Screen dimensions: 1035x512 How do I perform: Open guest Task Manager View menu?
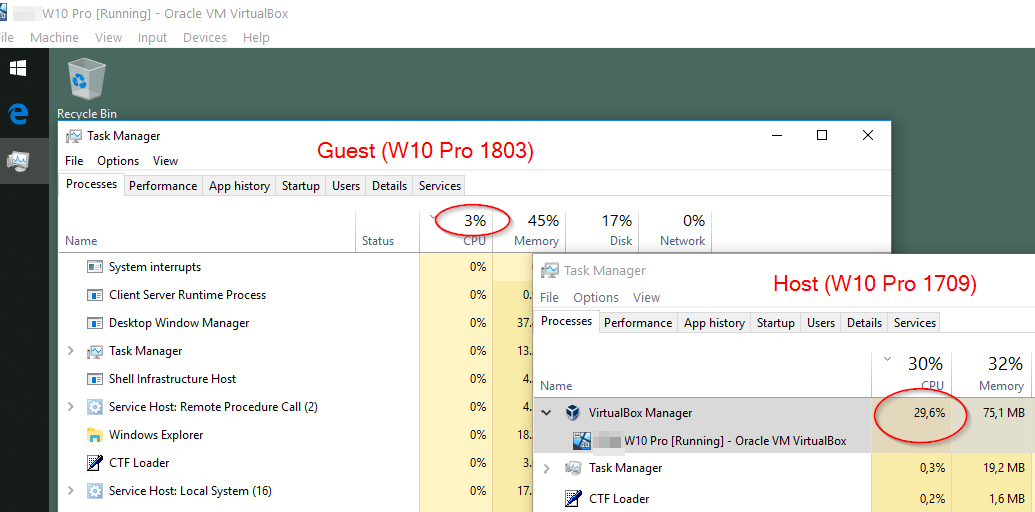(x=165, y=161)
